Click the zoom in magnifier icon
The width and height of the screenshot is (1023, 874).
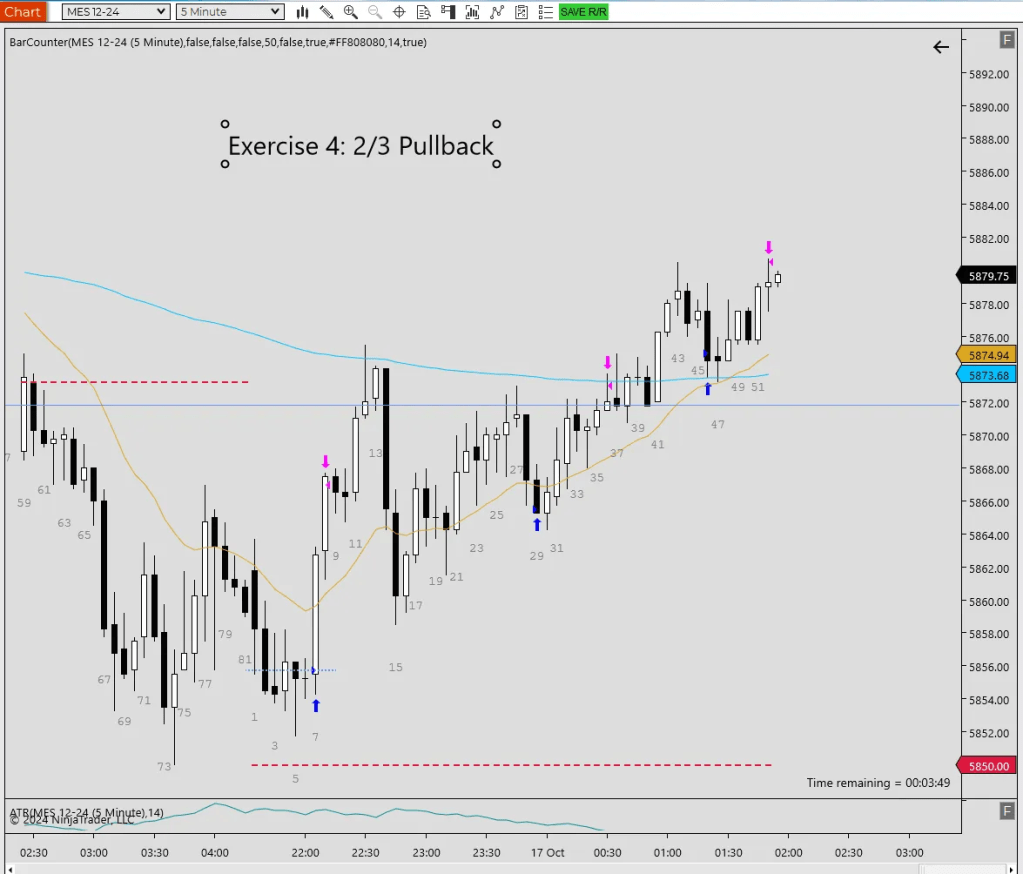tap(351, 12)
